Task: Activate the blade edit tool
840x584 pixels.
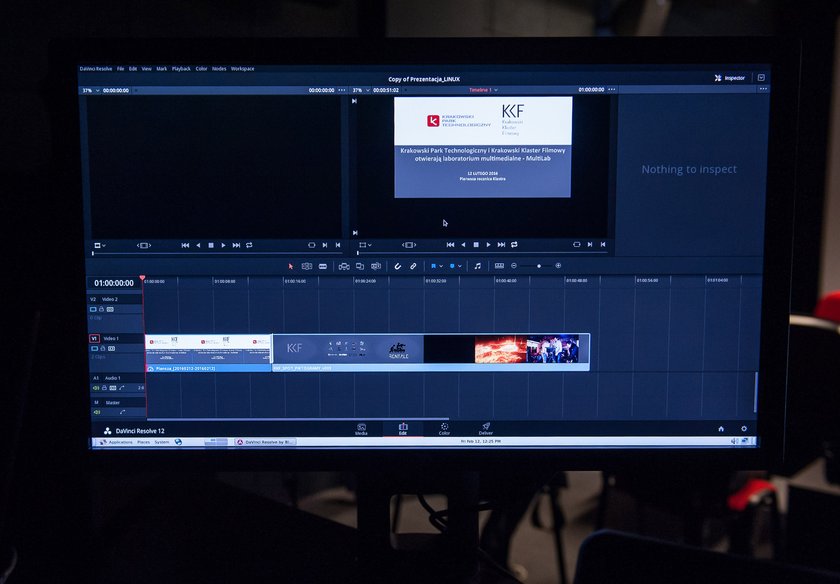Action: (323, 266)
